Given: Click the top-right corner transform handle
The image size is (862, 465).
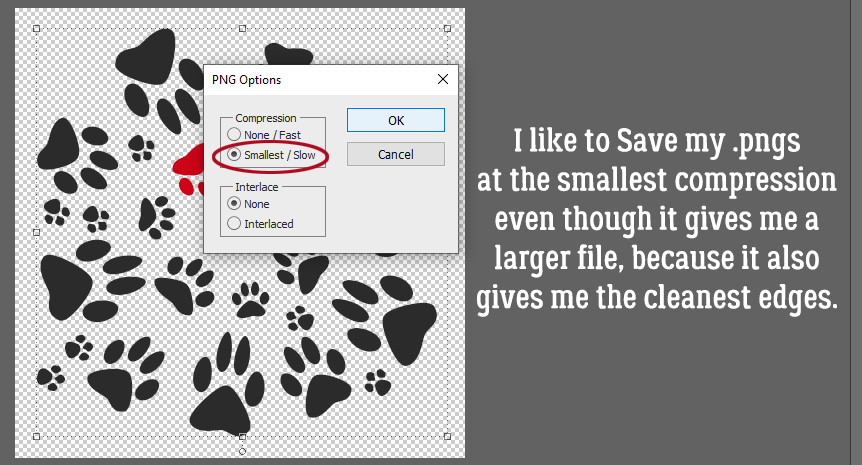Looking at the screenshot, I should pos(447,29).
